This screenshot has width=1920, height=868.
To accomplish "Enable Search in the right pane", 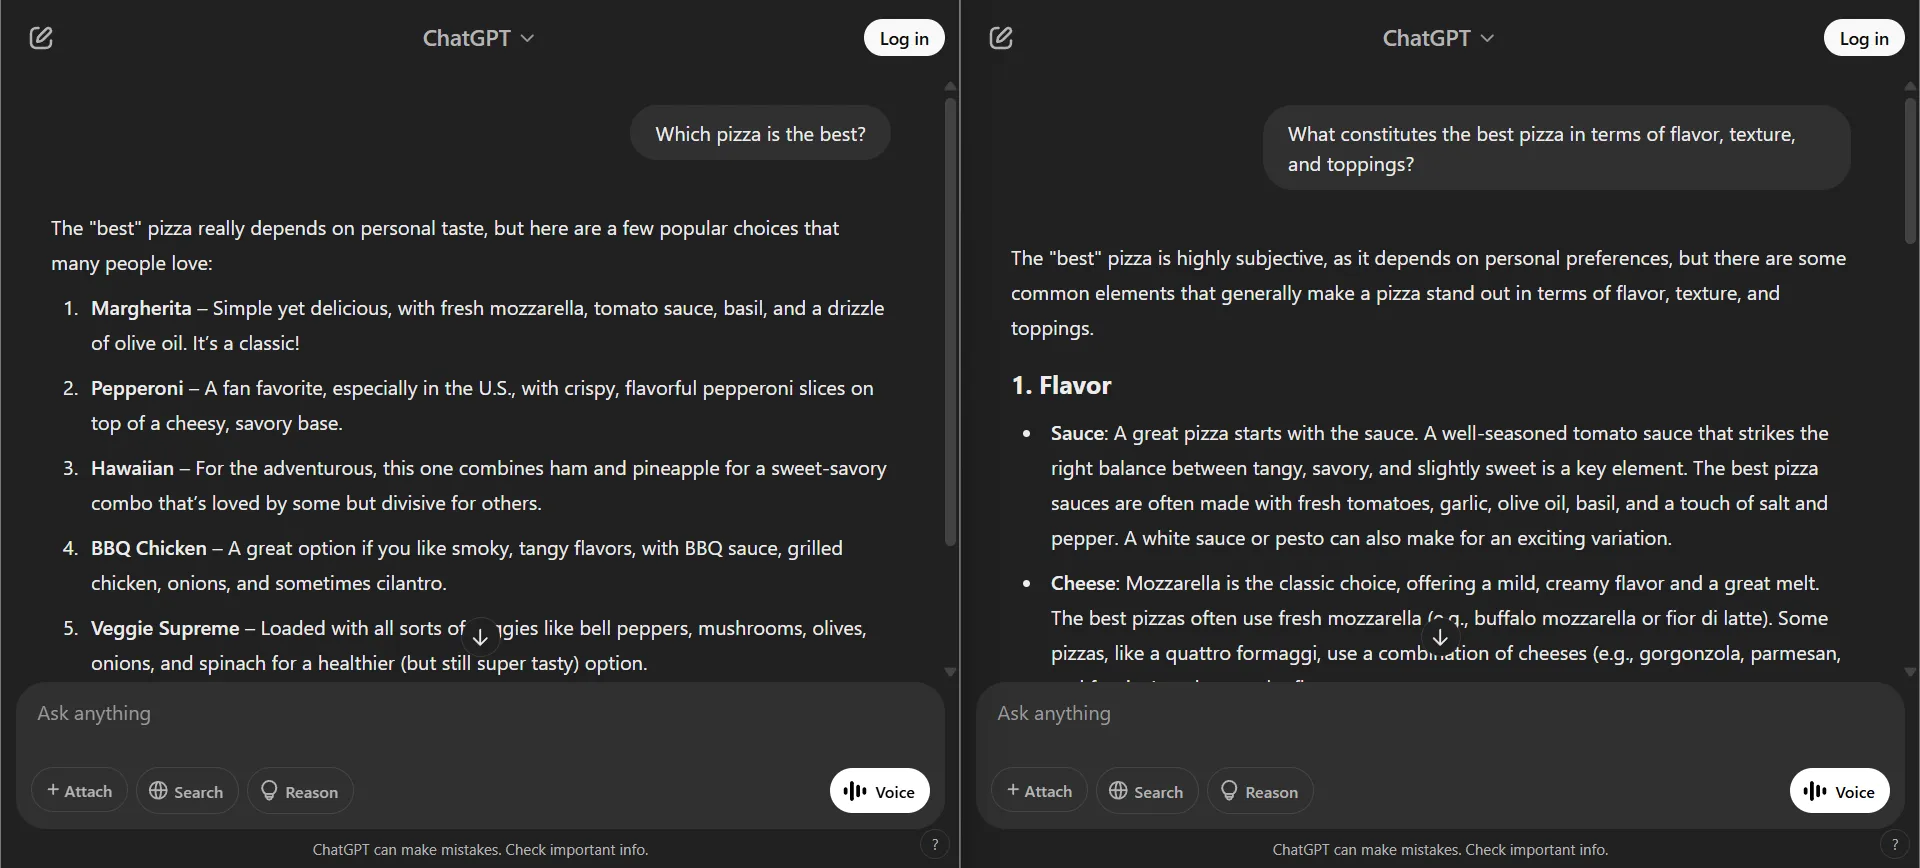I will click(x=1146, y=790).
